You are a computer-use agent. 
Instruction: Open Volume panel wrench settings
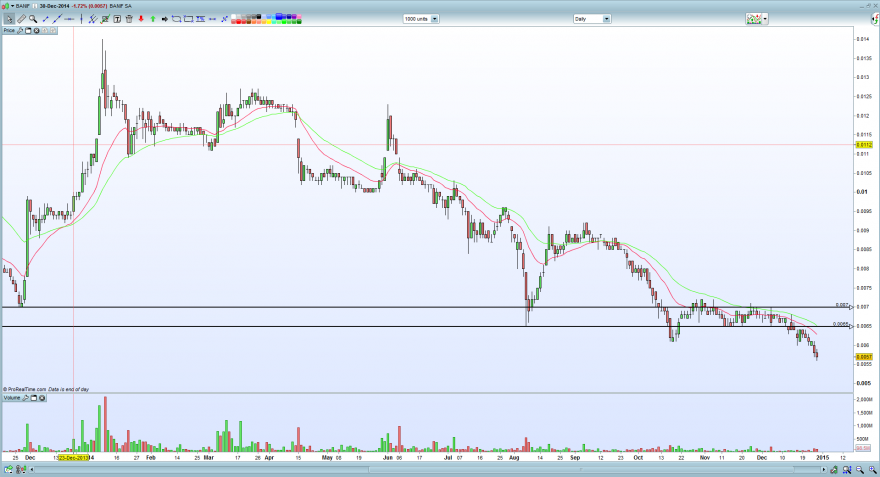click(25, 398)
